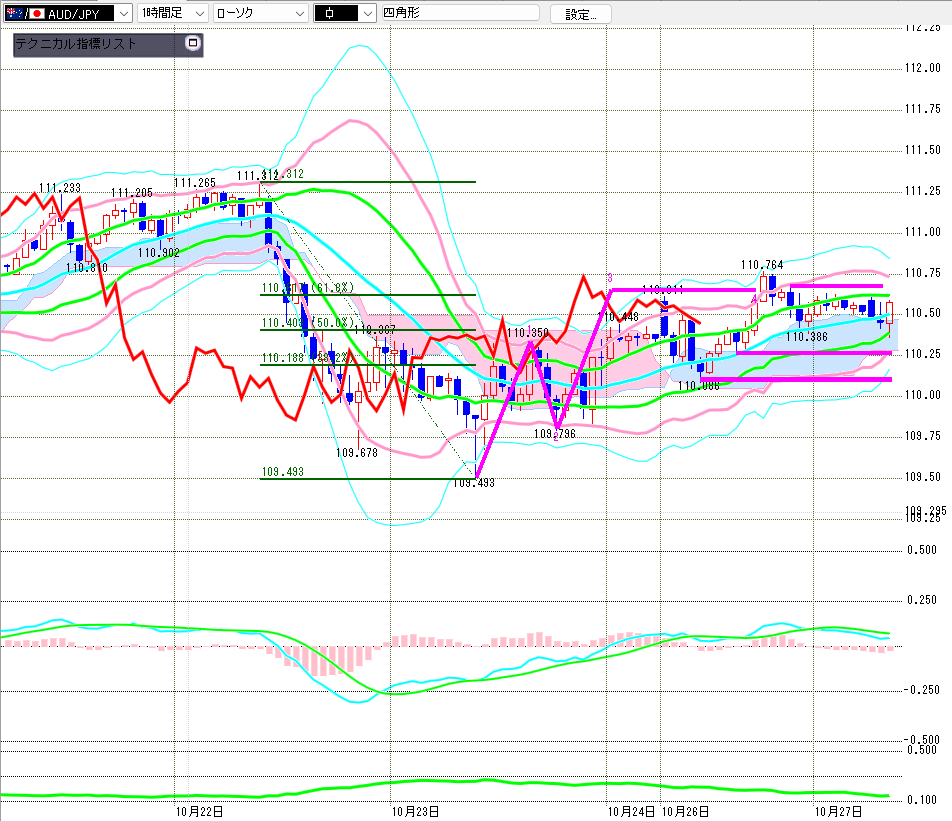The height and width of the screenshot is (821, 952).
Task: Click the 110.00 price axis label
Action: click(923, 395)
